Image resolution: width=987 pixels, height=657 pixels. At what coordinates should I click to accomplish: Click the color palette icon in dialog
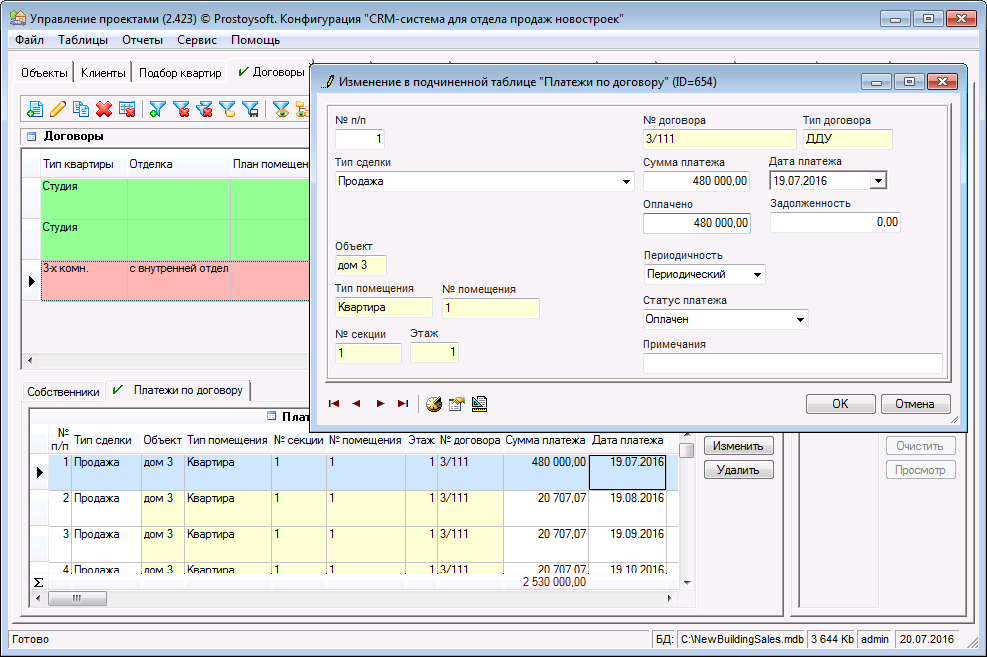click(433, 404)
